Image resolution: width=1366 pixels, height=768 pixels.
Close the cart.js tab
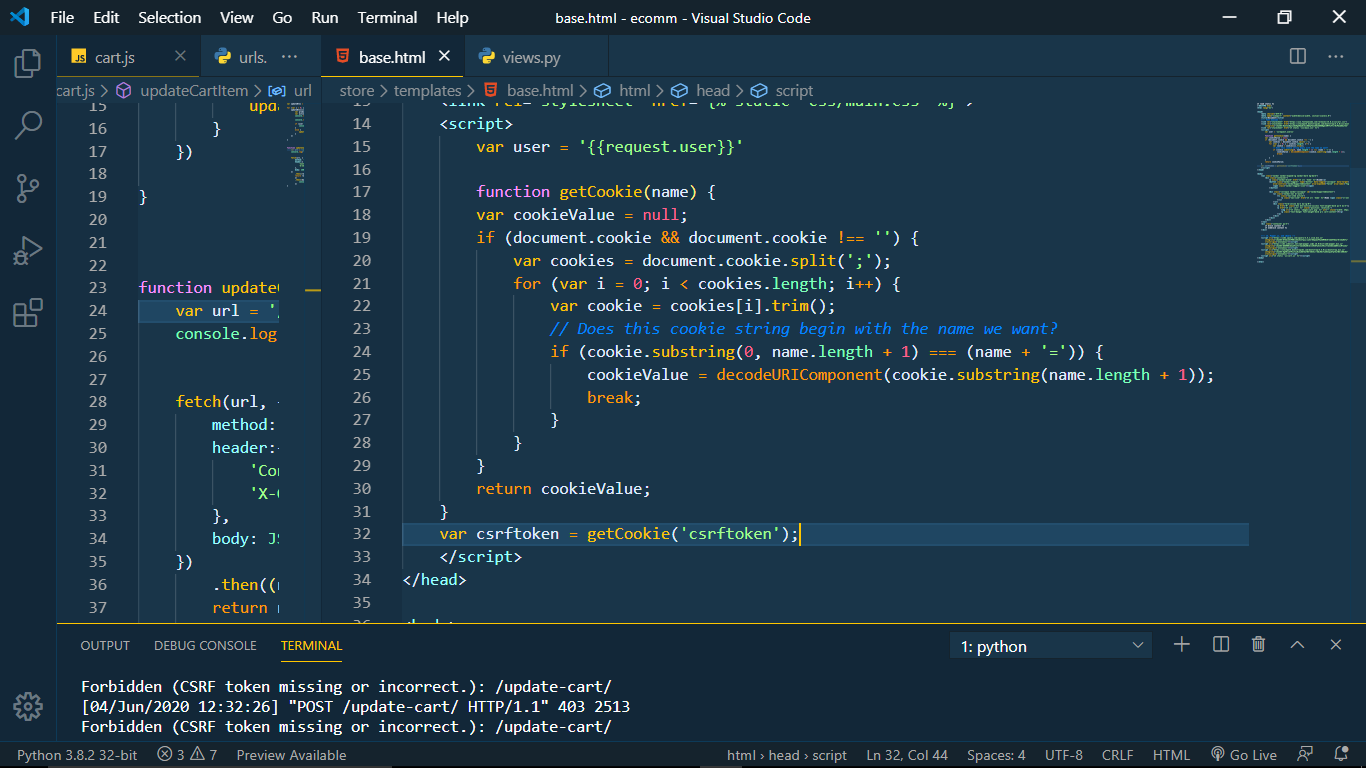(x=180, y=57)
